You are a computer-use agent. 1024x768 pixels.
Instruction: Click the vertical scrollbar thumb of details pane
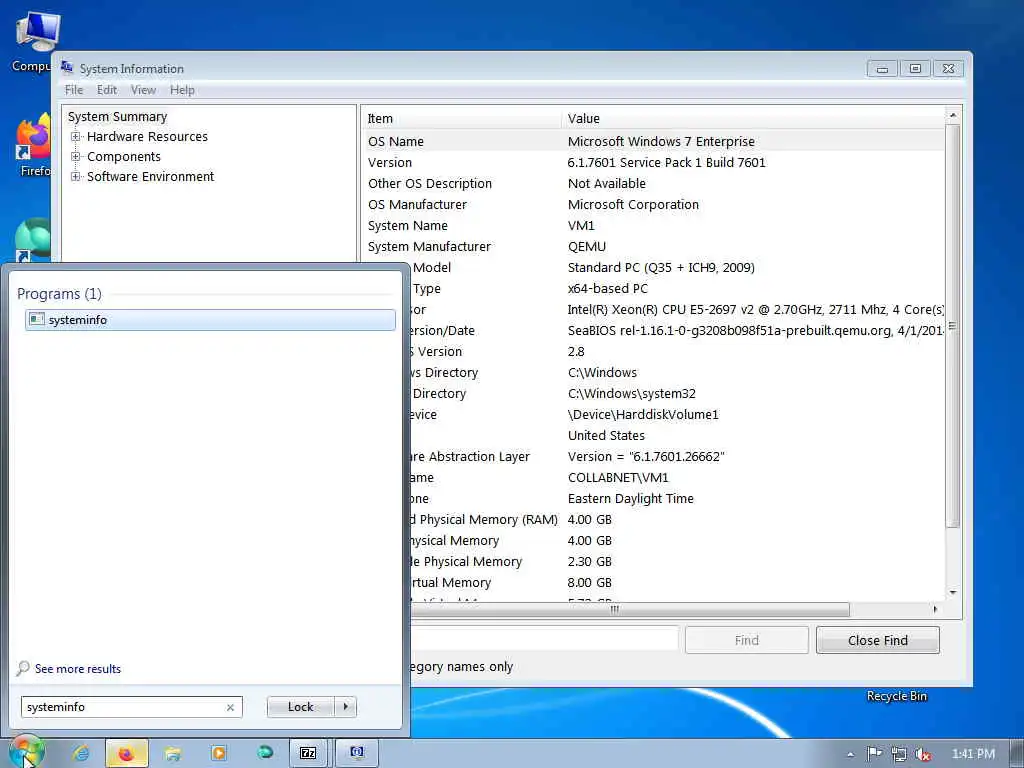(x=953, y=327)
